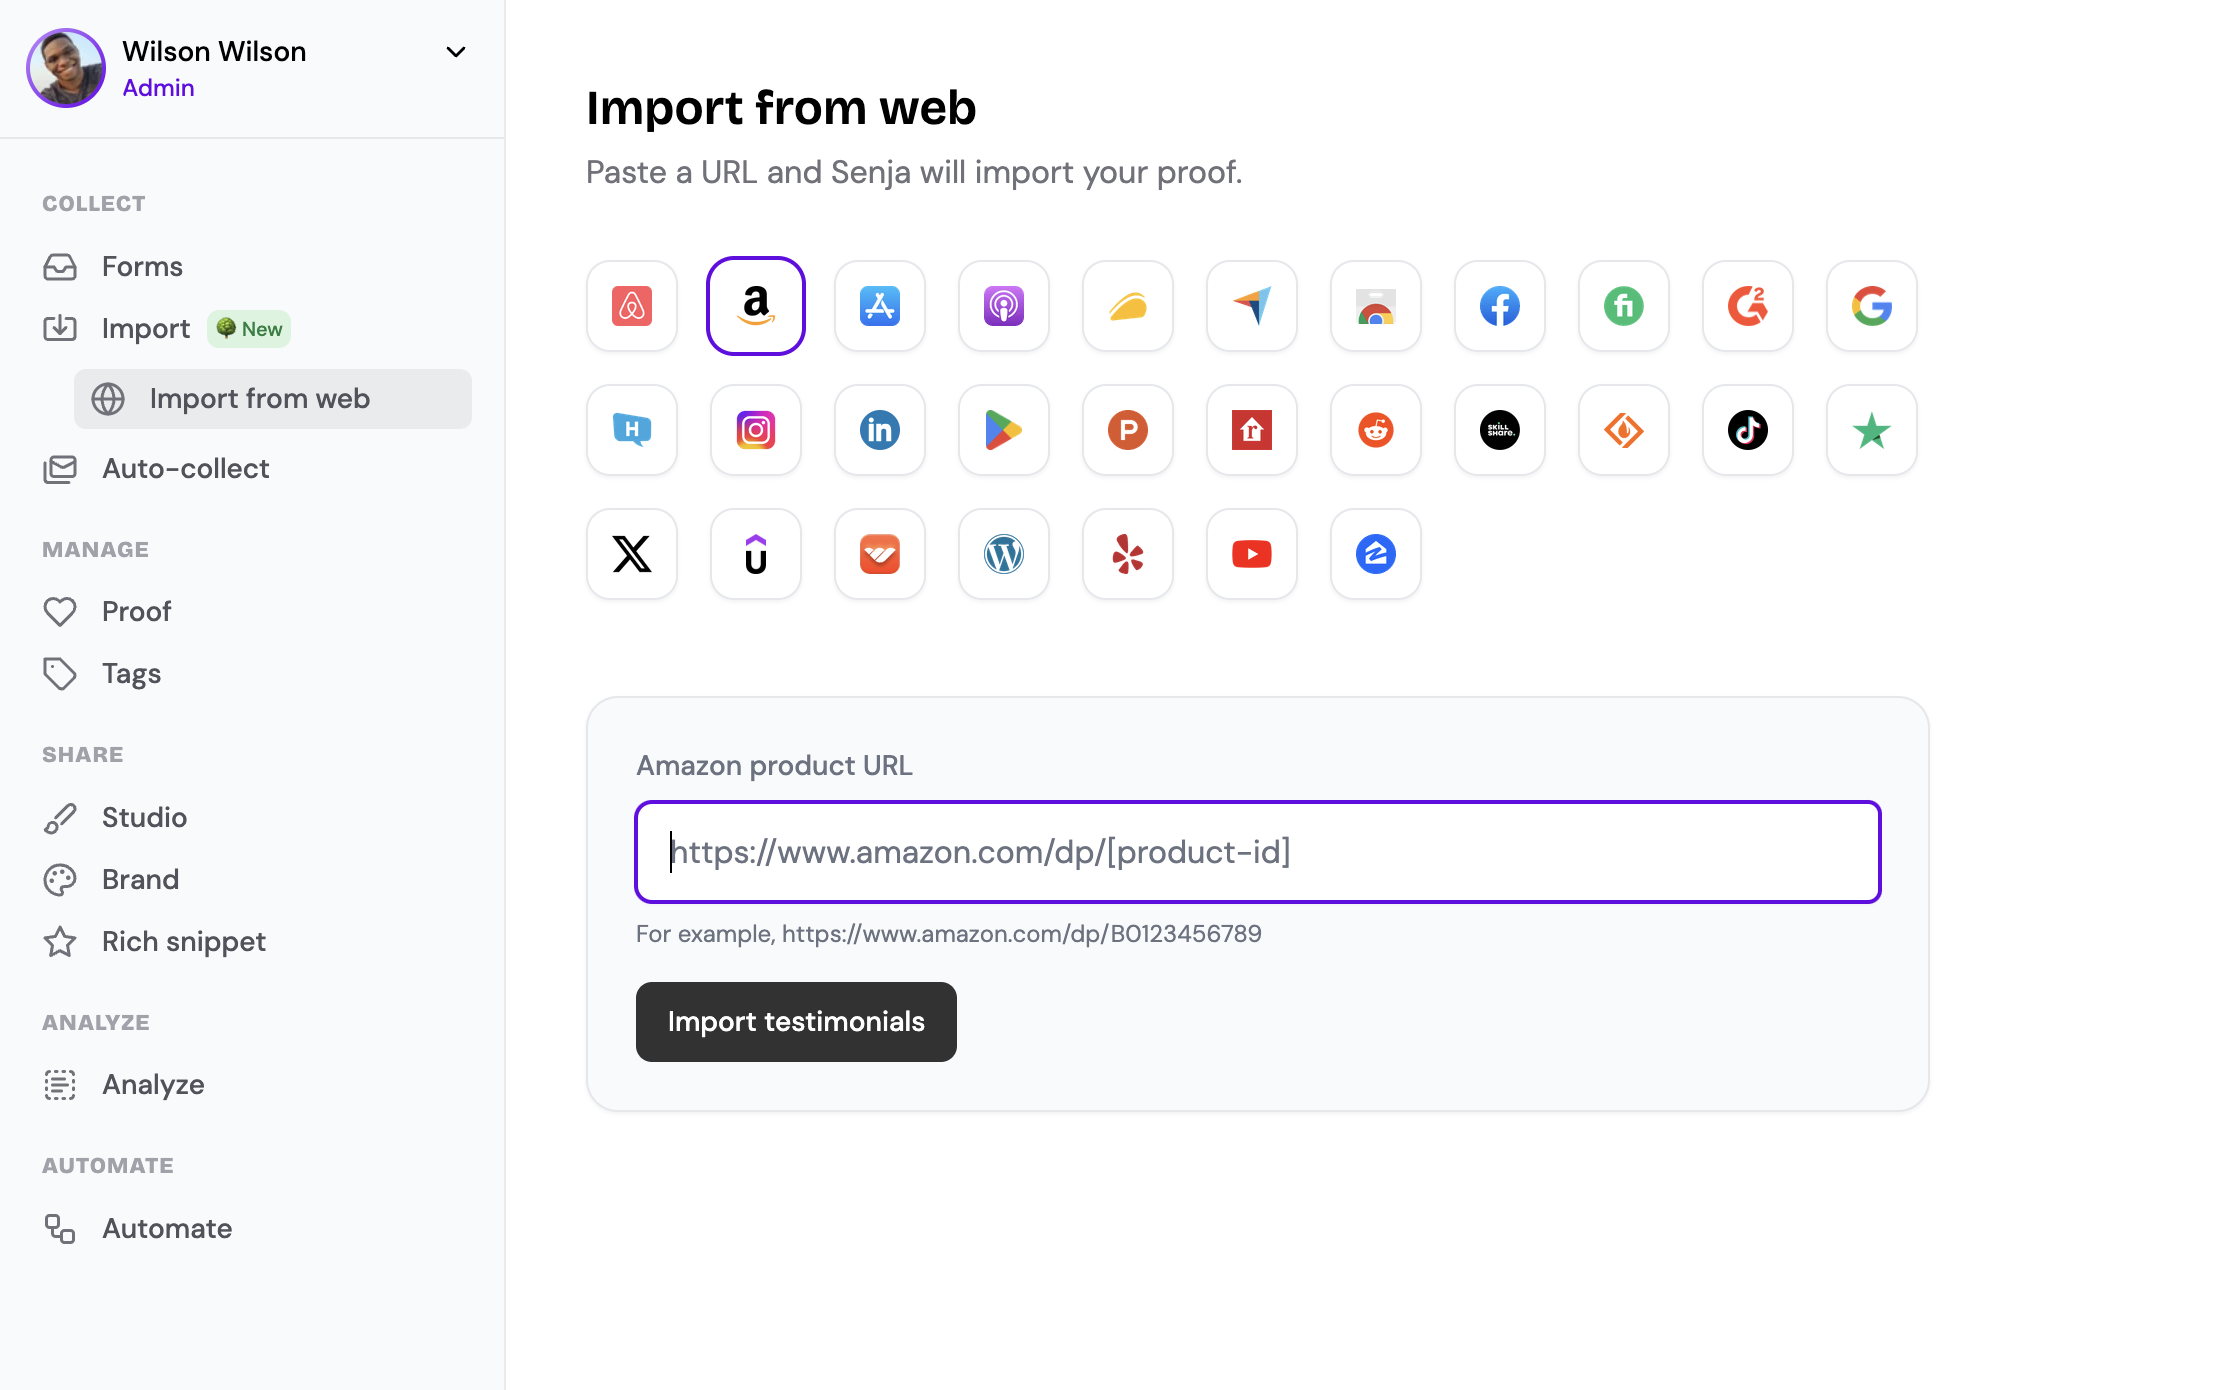This screenshot has width=2232, height=1390.
Task: Expand the Wilson Wilson account dropdown
Action: (x=456, y=52)
